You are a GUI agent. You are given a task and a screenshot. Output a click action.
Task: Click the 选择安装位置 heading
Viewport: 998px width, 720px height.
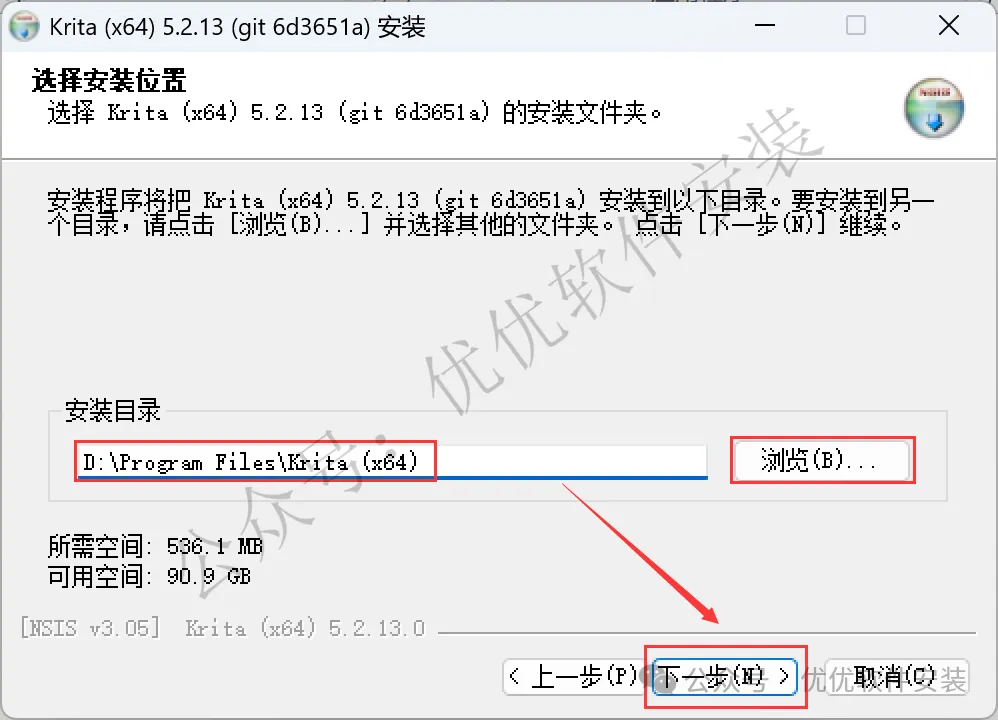pos(108,81)
